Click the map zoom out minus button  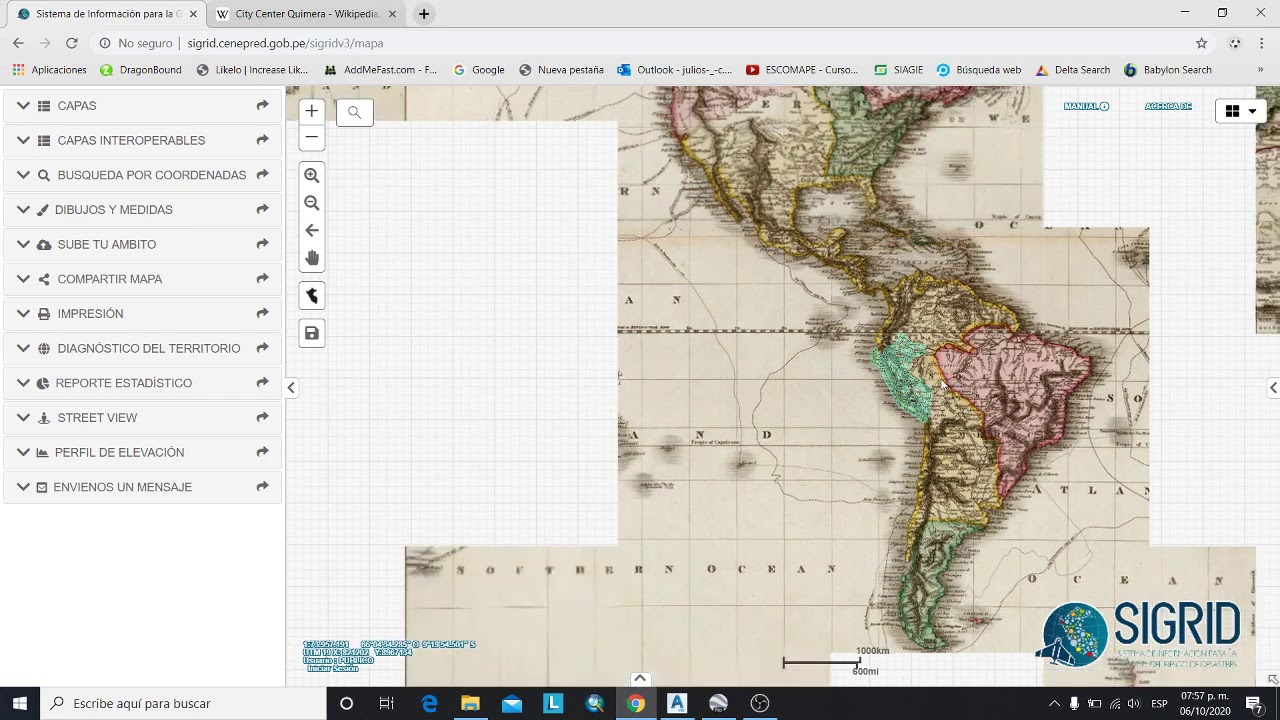[x=311, y=137]
